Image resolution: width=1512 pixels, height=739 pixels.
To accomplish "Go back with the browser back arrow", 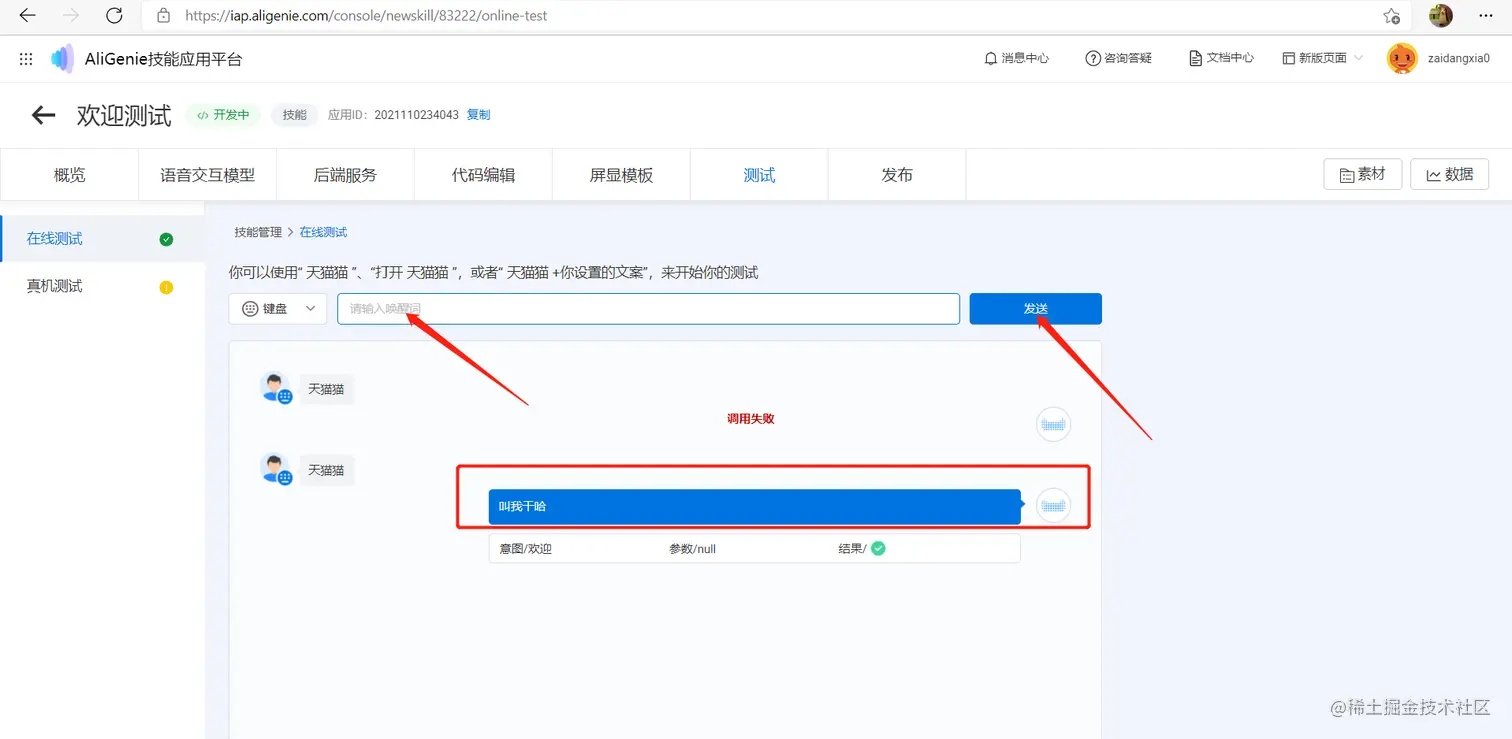I will [28, 16].
